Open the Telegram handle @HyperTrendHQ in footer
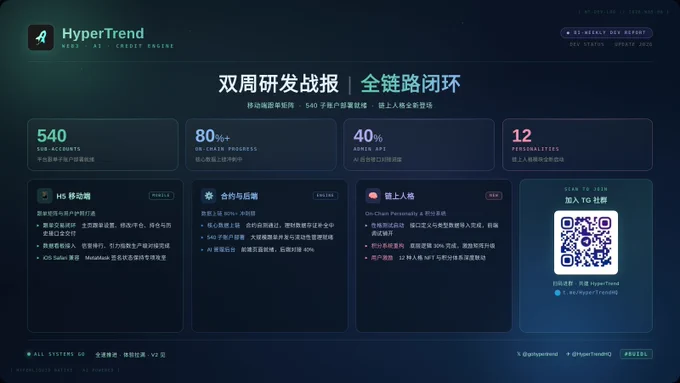The height and width of the screenshot is (383, 680). click(588, 354)
